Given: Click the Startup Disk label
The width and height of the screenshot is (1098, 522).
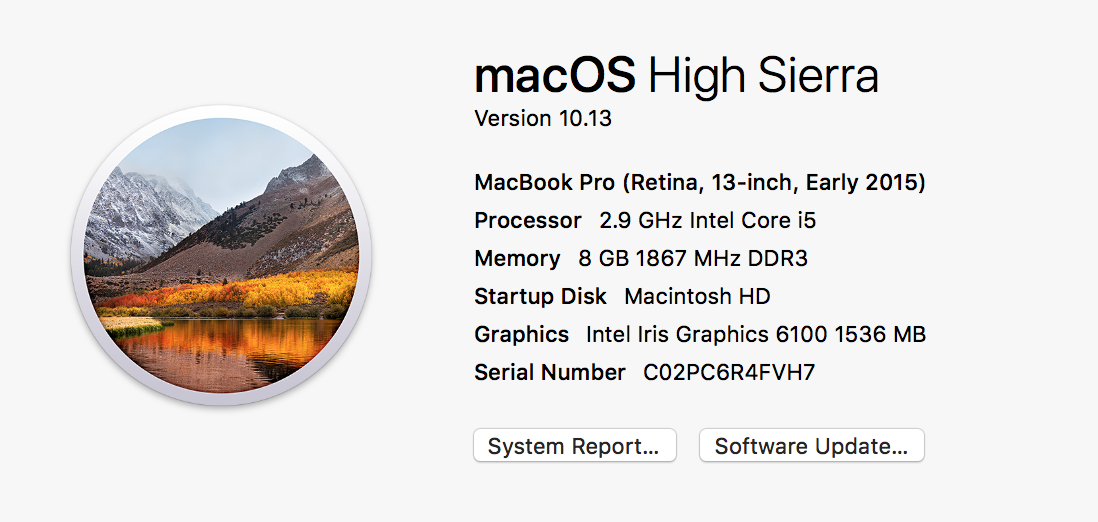Looking at the screenshot, I should tap(540, 296).
